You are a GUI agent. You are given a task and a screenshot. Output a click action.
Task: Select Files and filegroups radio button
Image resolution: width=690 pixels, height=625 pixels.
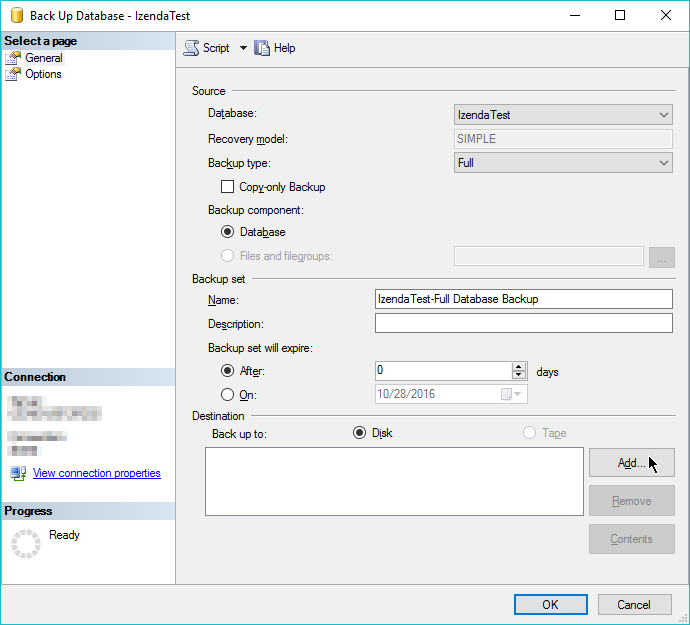click(227, 256)
